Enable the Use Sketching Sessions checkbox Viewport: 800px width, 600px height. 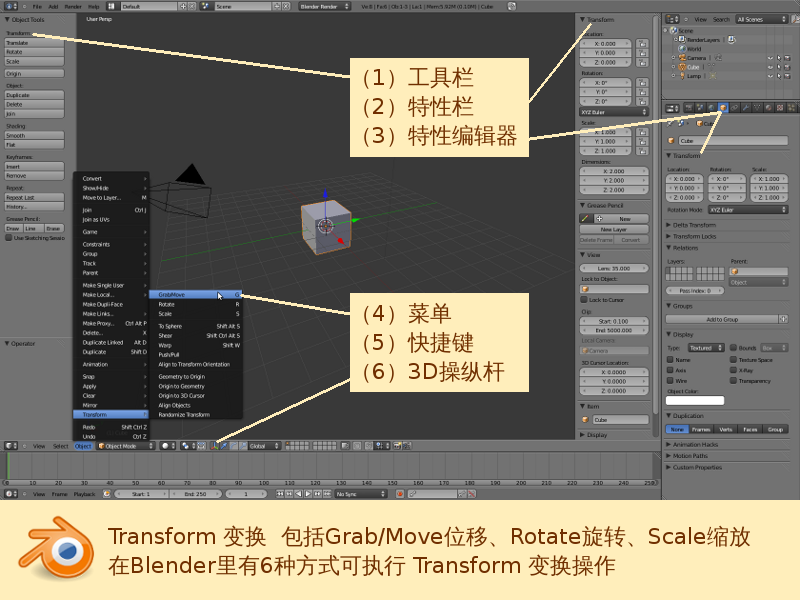(9, 238)
